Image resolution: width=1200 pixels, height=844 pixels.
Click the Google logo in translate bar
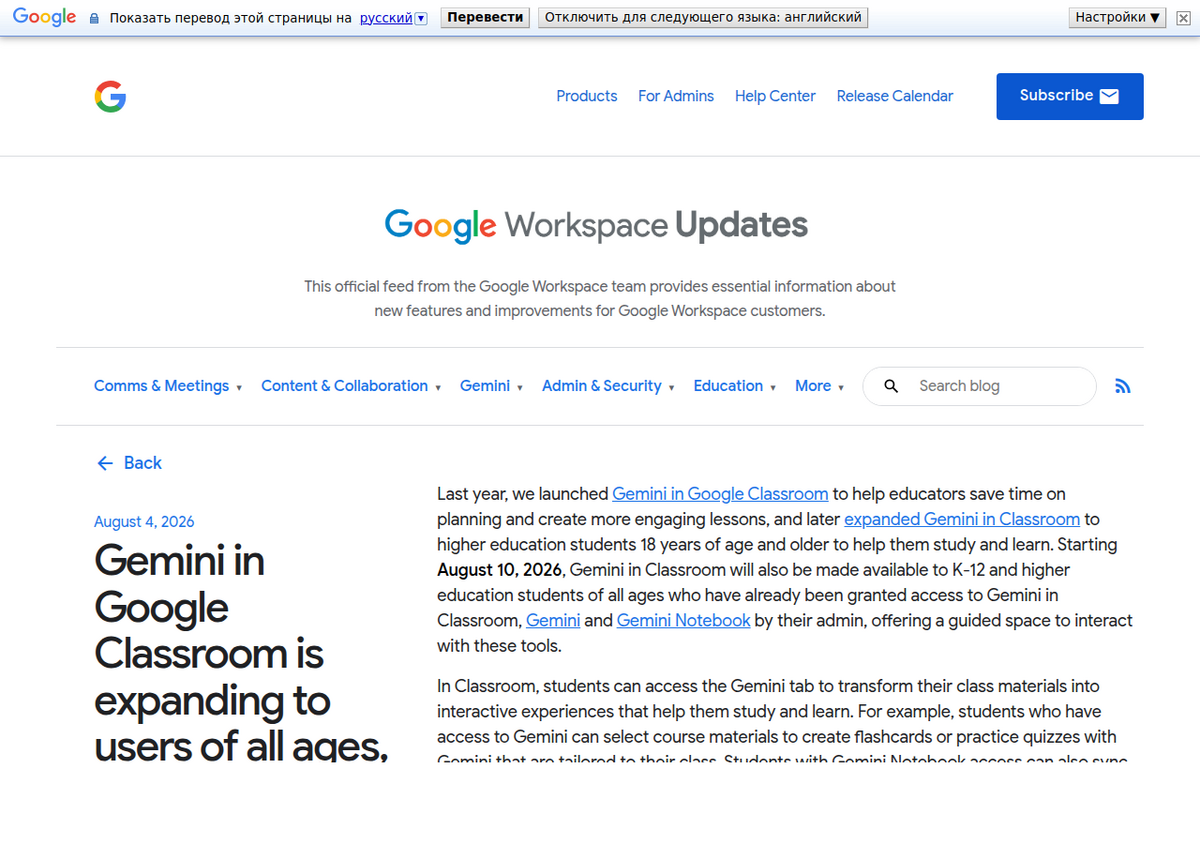(x=44, y=17)
